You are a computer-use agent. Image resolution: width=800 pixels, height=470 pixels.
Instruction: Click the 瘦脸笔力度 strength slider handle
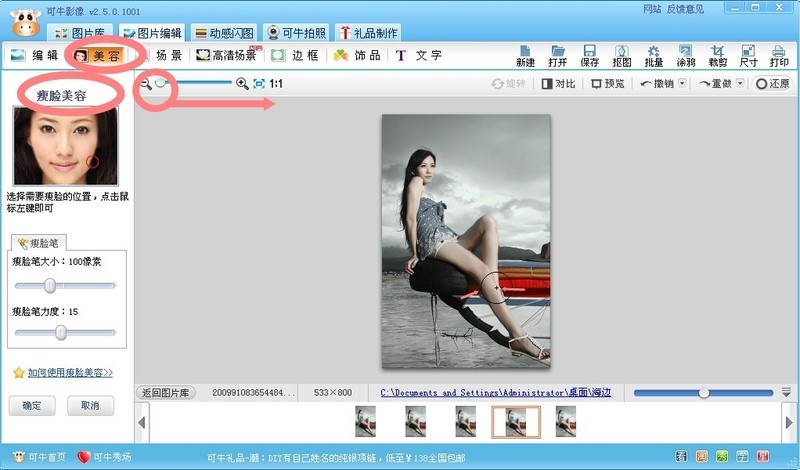(61, 333)
